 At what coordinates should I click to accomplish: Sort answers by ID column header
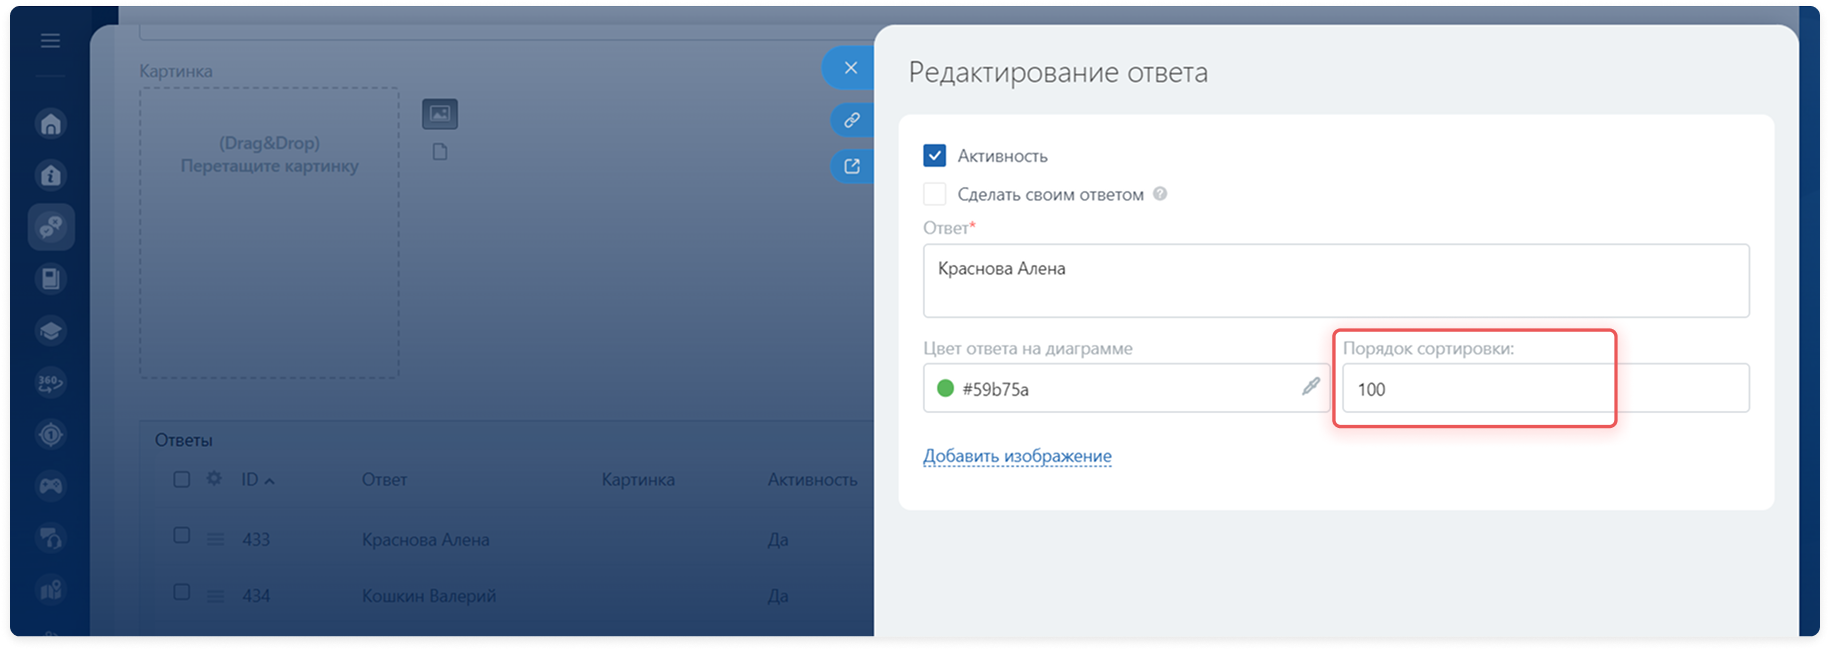(250, 480)
